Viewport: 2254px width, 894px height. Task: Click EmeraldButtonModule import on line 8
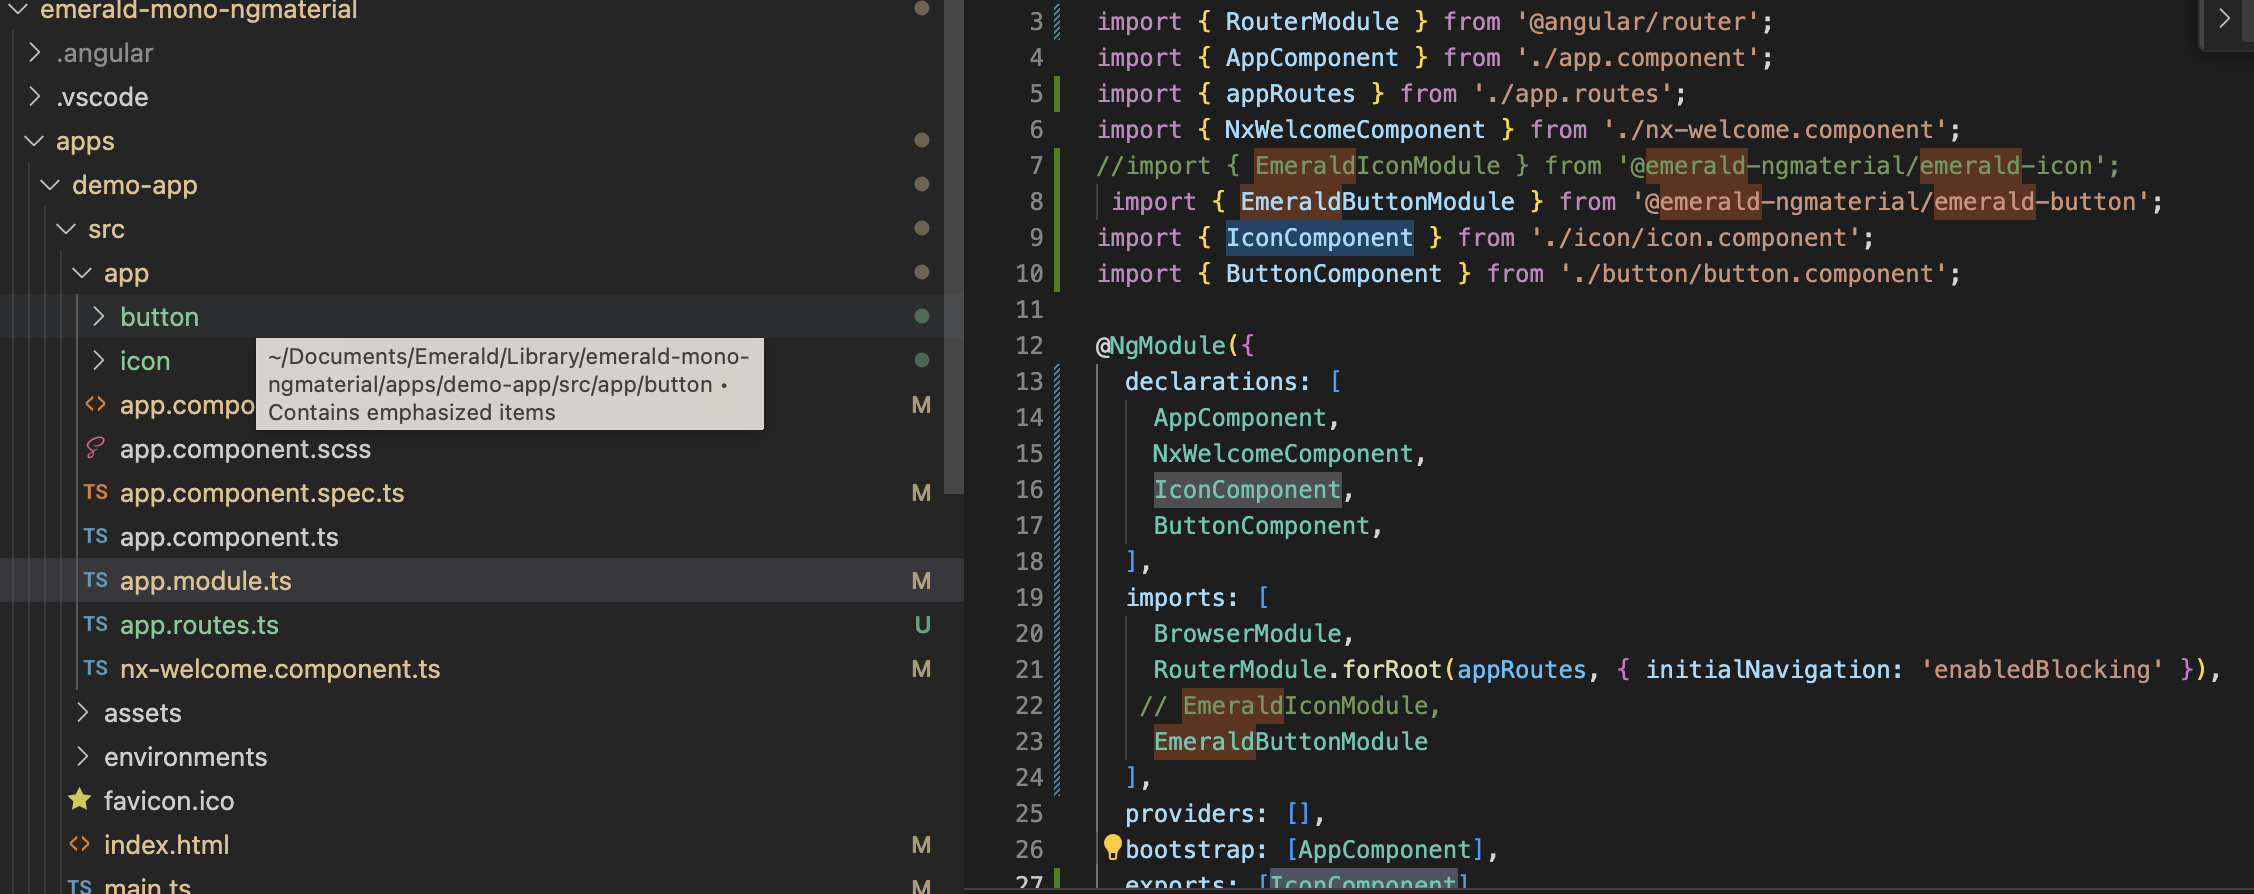coord(1377,202)
